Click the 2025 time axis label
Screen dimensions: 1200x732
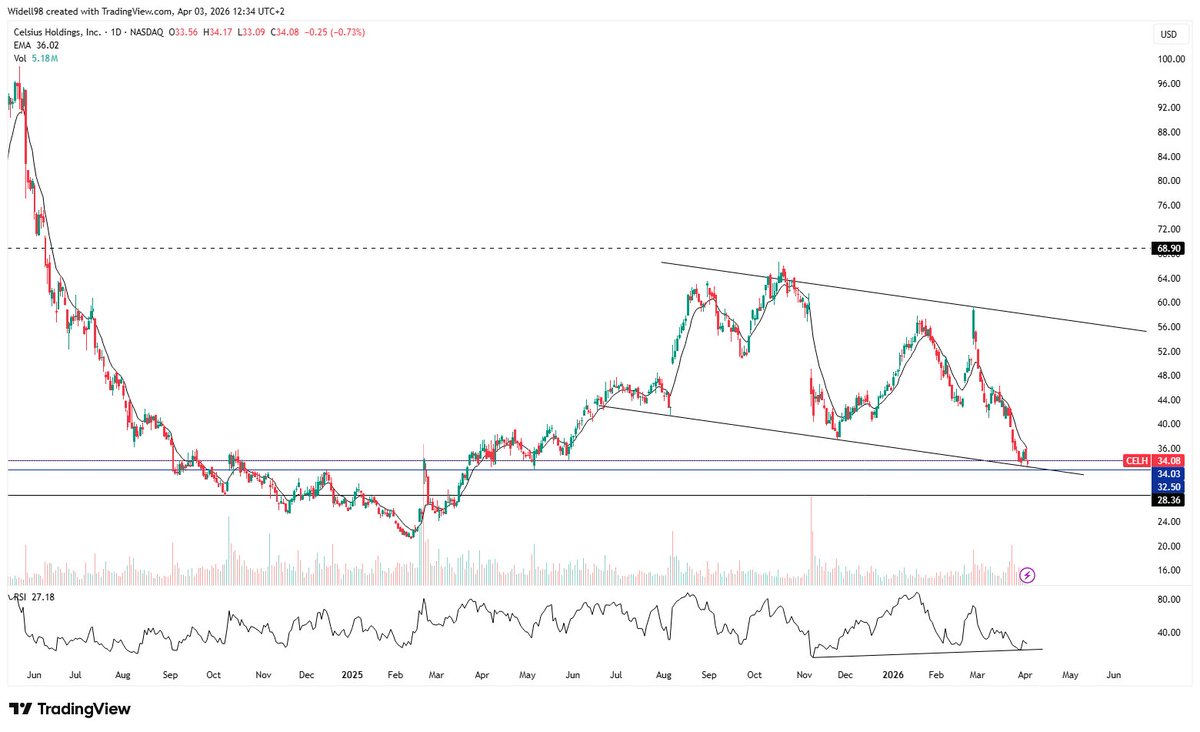(350, 676)
